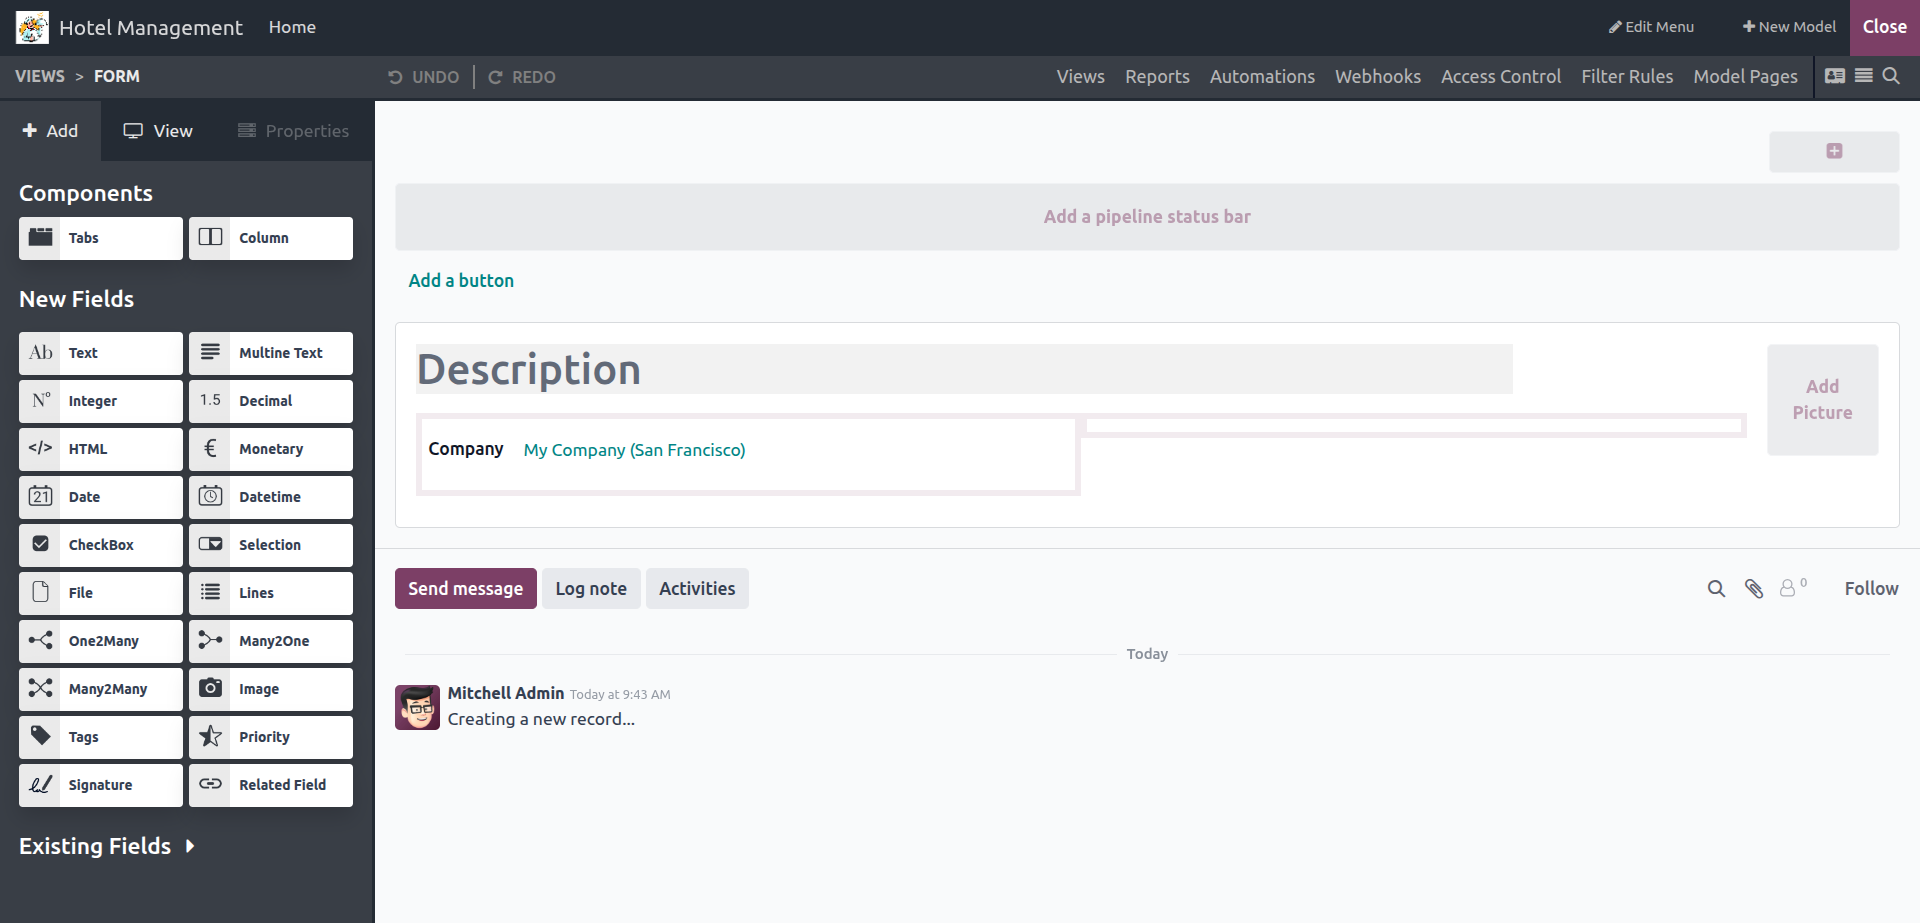Select the Lines field type
Viewport: 1920px width, 923px height.
click(x=271, y=593)
